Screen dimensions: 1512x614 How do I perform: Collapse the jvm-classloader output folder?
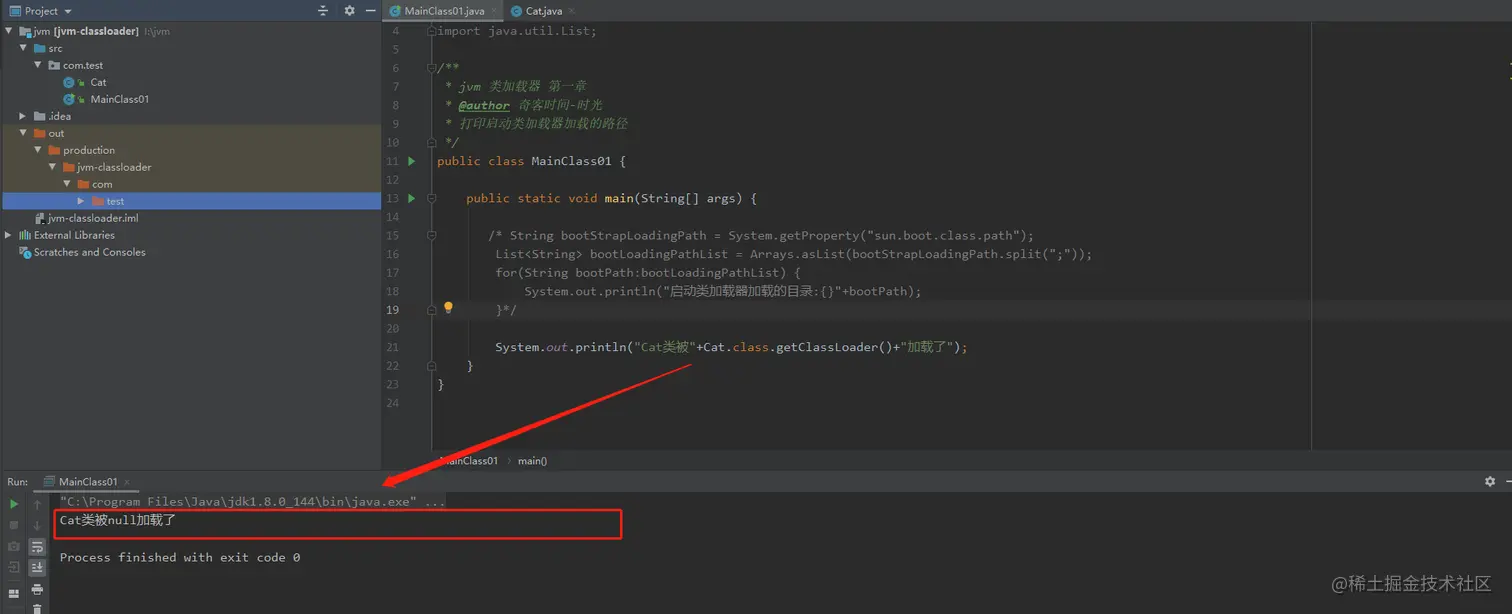click(52, 167)
